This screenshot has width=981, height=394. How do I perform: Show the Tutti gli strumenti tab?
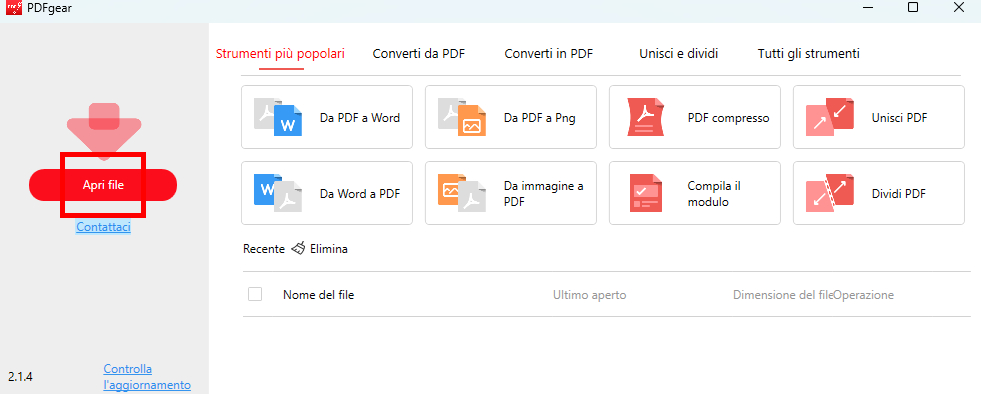(x=808, y=54)
